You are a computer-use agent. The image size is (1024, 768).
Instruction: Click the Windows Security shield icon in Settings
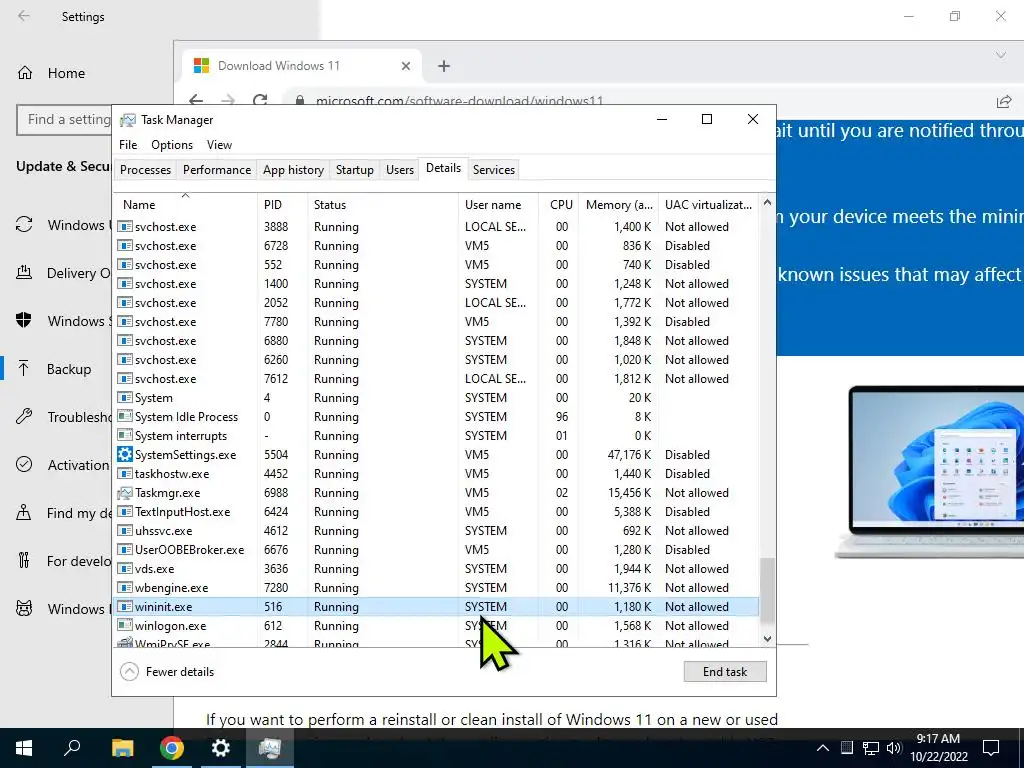(x=24, y=321)
